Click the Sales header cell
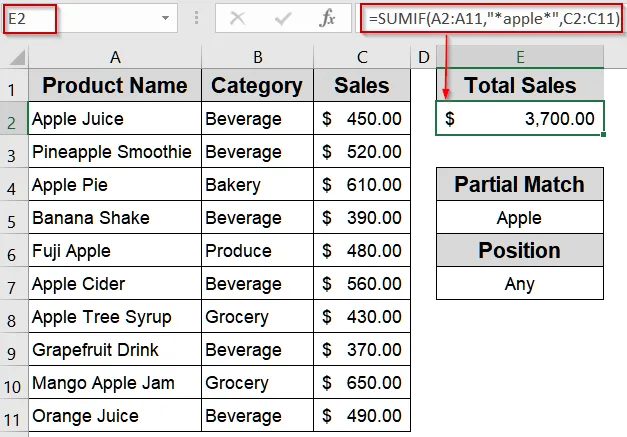 [362, 85]
